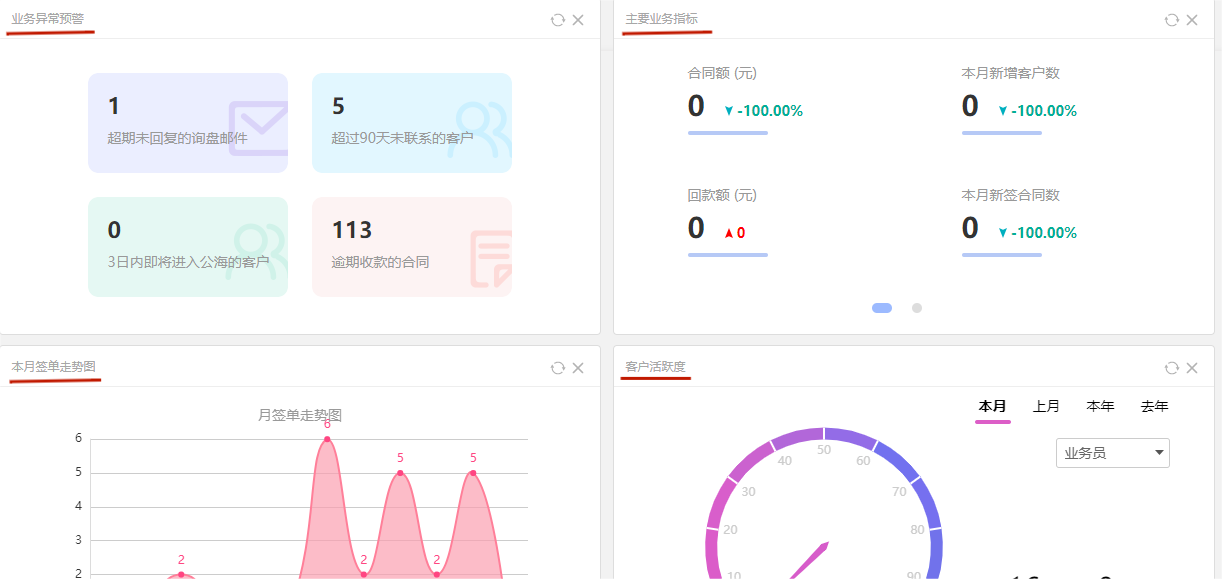The image size is (1222, 579).
Task: Open the 逾期收款的合同 card
Action: [412, 247]
